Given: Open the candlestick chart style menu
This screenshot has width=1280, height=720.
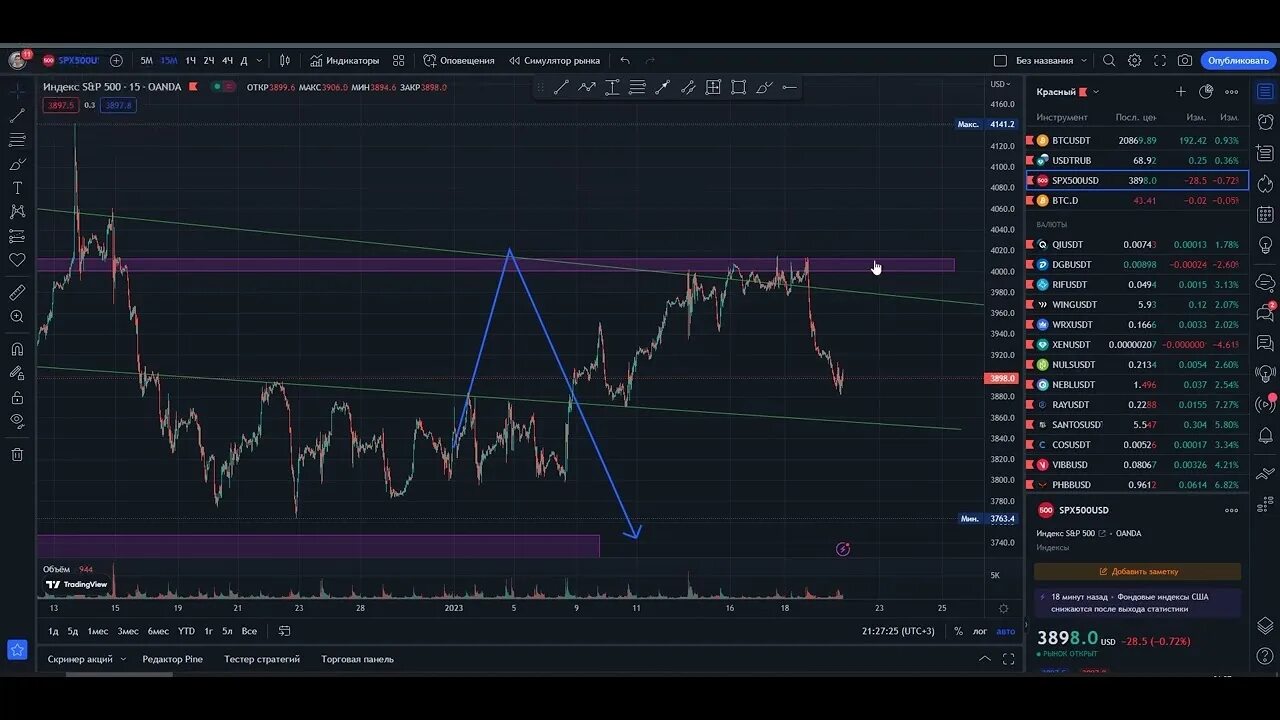Looking at the screenshot, I should [x=285, y=60].
